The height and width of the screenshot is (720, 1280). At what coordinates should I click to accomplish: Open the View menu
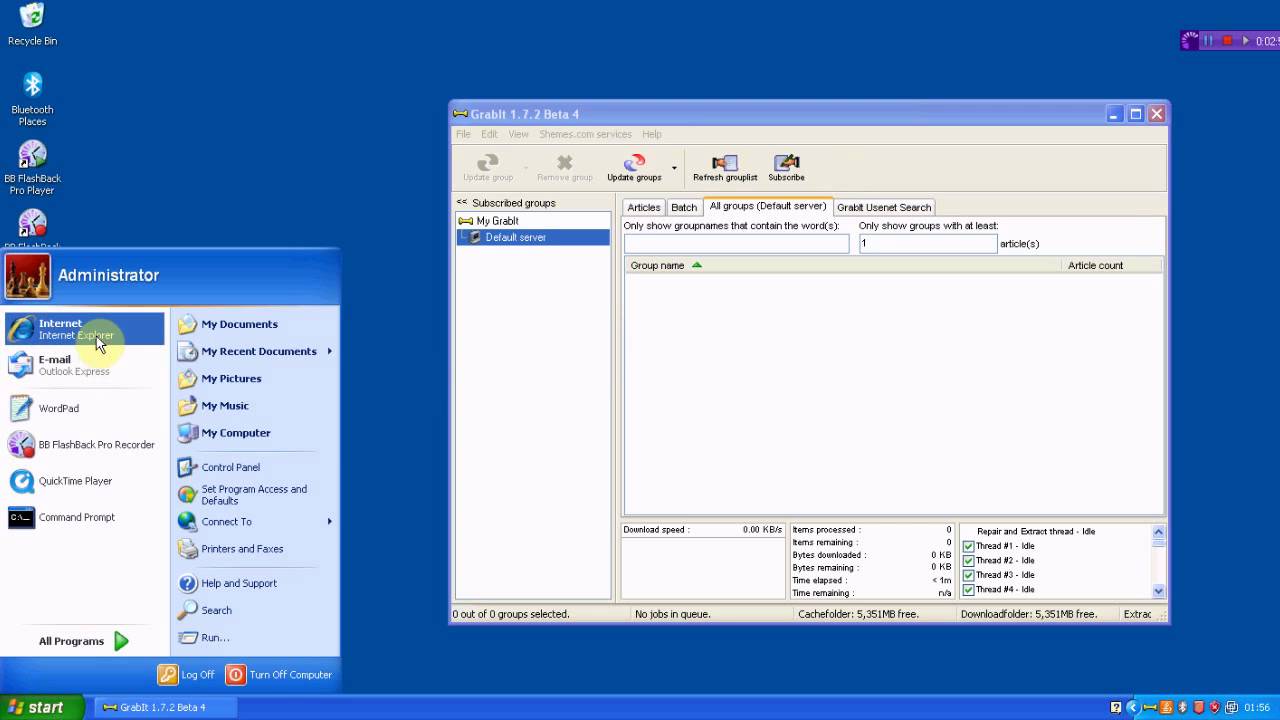pos(518,134)
